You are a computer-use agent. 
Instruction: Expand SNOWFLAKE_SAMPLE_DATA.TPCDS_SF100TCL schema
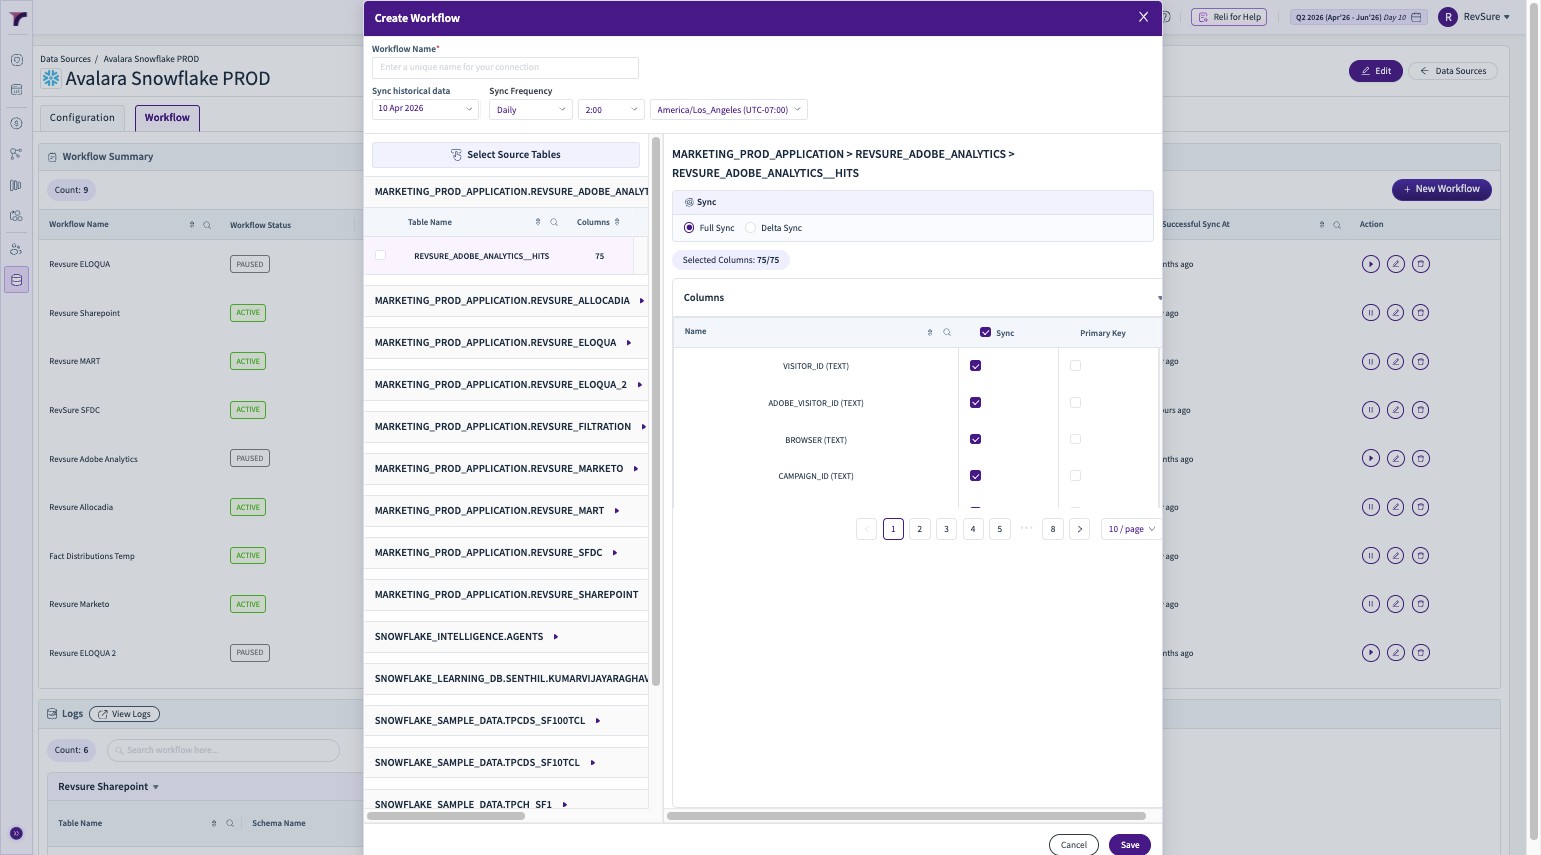click(x=598, y=721)
